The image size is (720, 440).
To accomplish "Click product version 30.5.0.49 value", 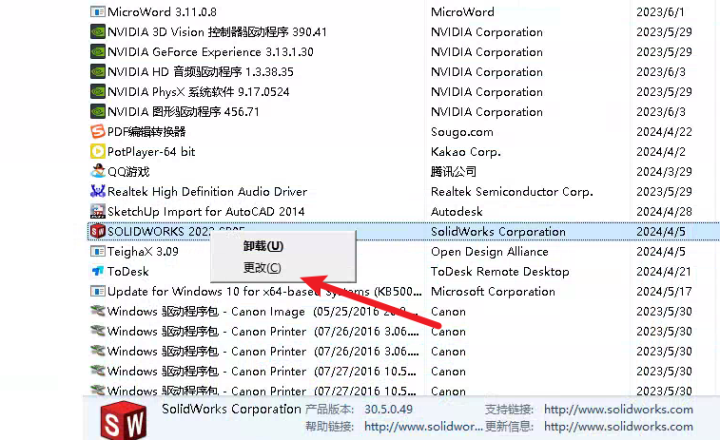I will [388, 409].
